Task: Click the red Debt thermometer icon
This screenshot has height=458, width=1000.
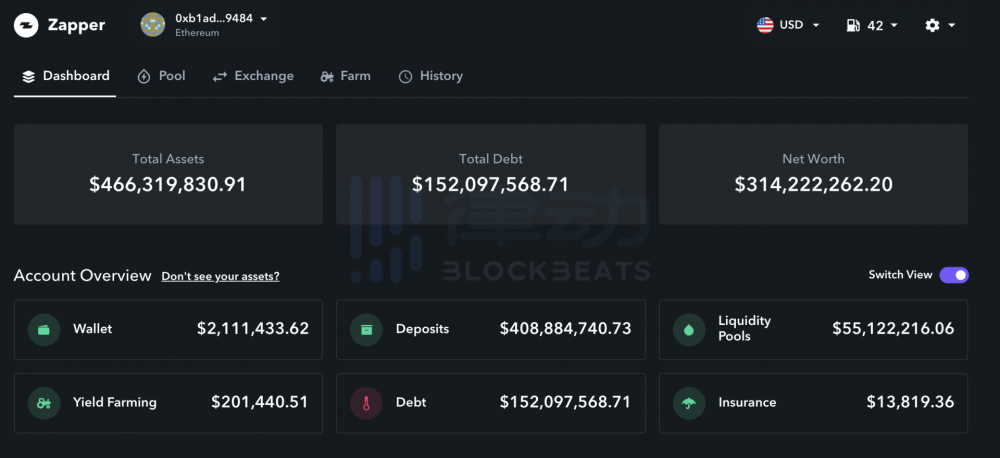Action: point(366,403)
